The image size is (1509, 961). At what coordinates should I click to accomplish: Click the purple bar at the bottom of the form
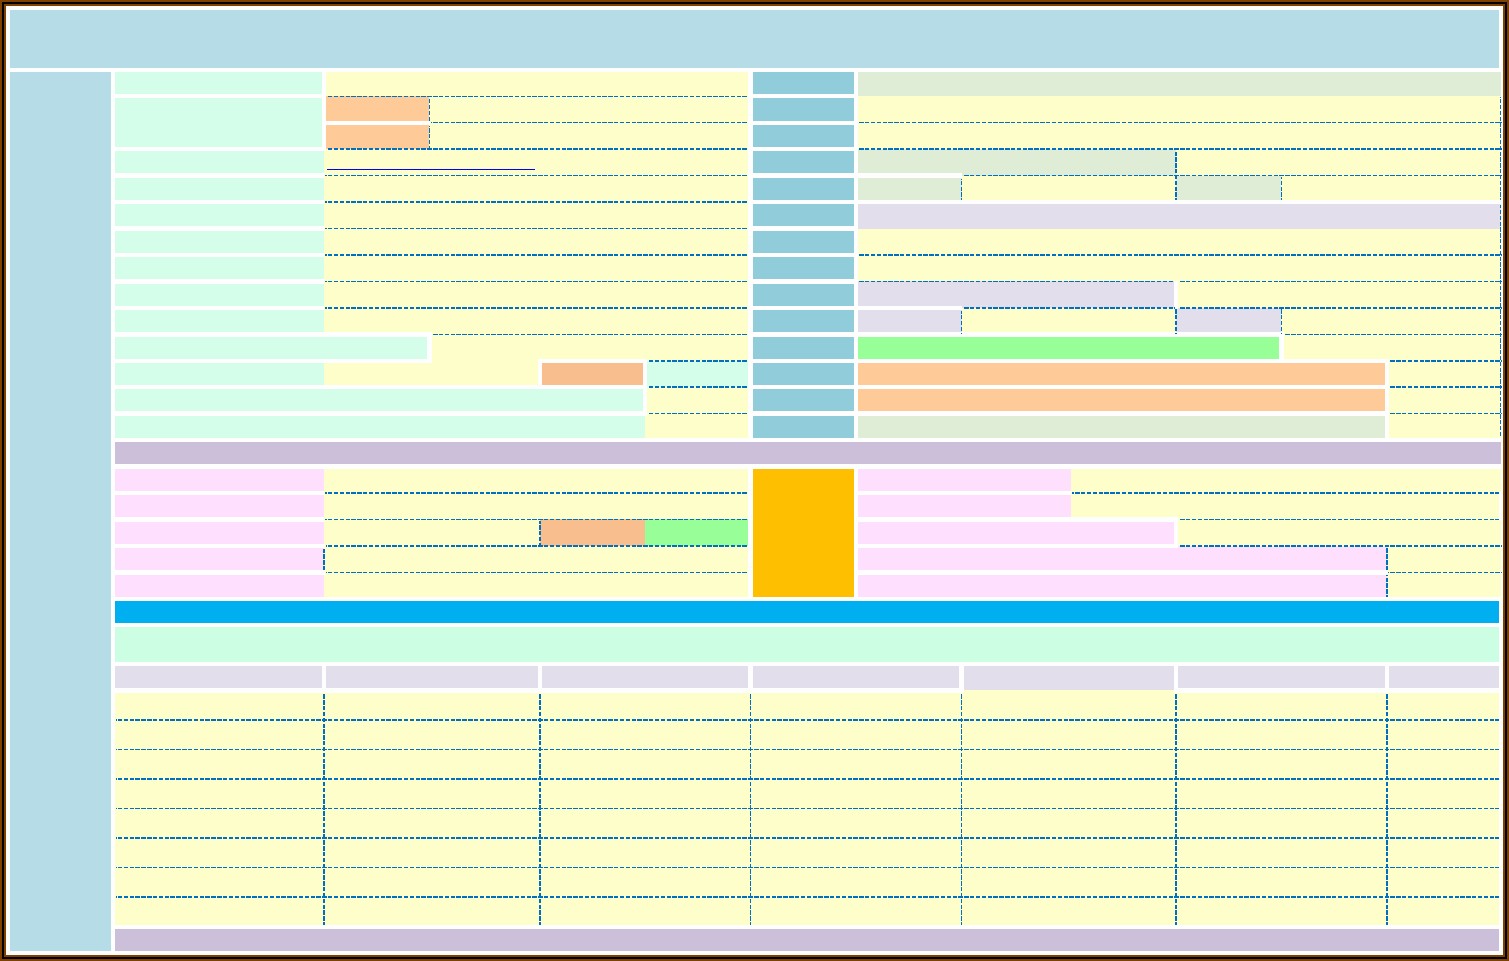[x=806, y=939]
